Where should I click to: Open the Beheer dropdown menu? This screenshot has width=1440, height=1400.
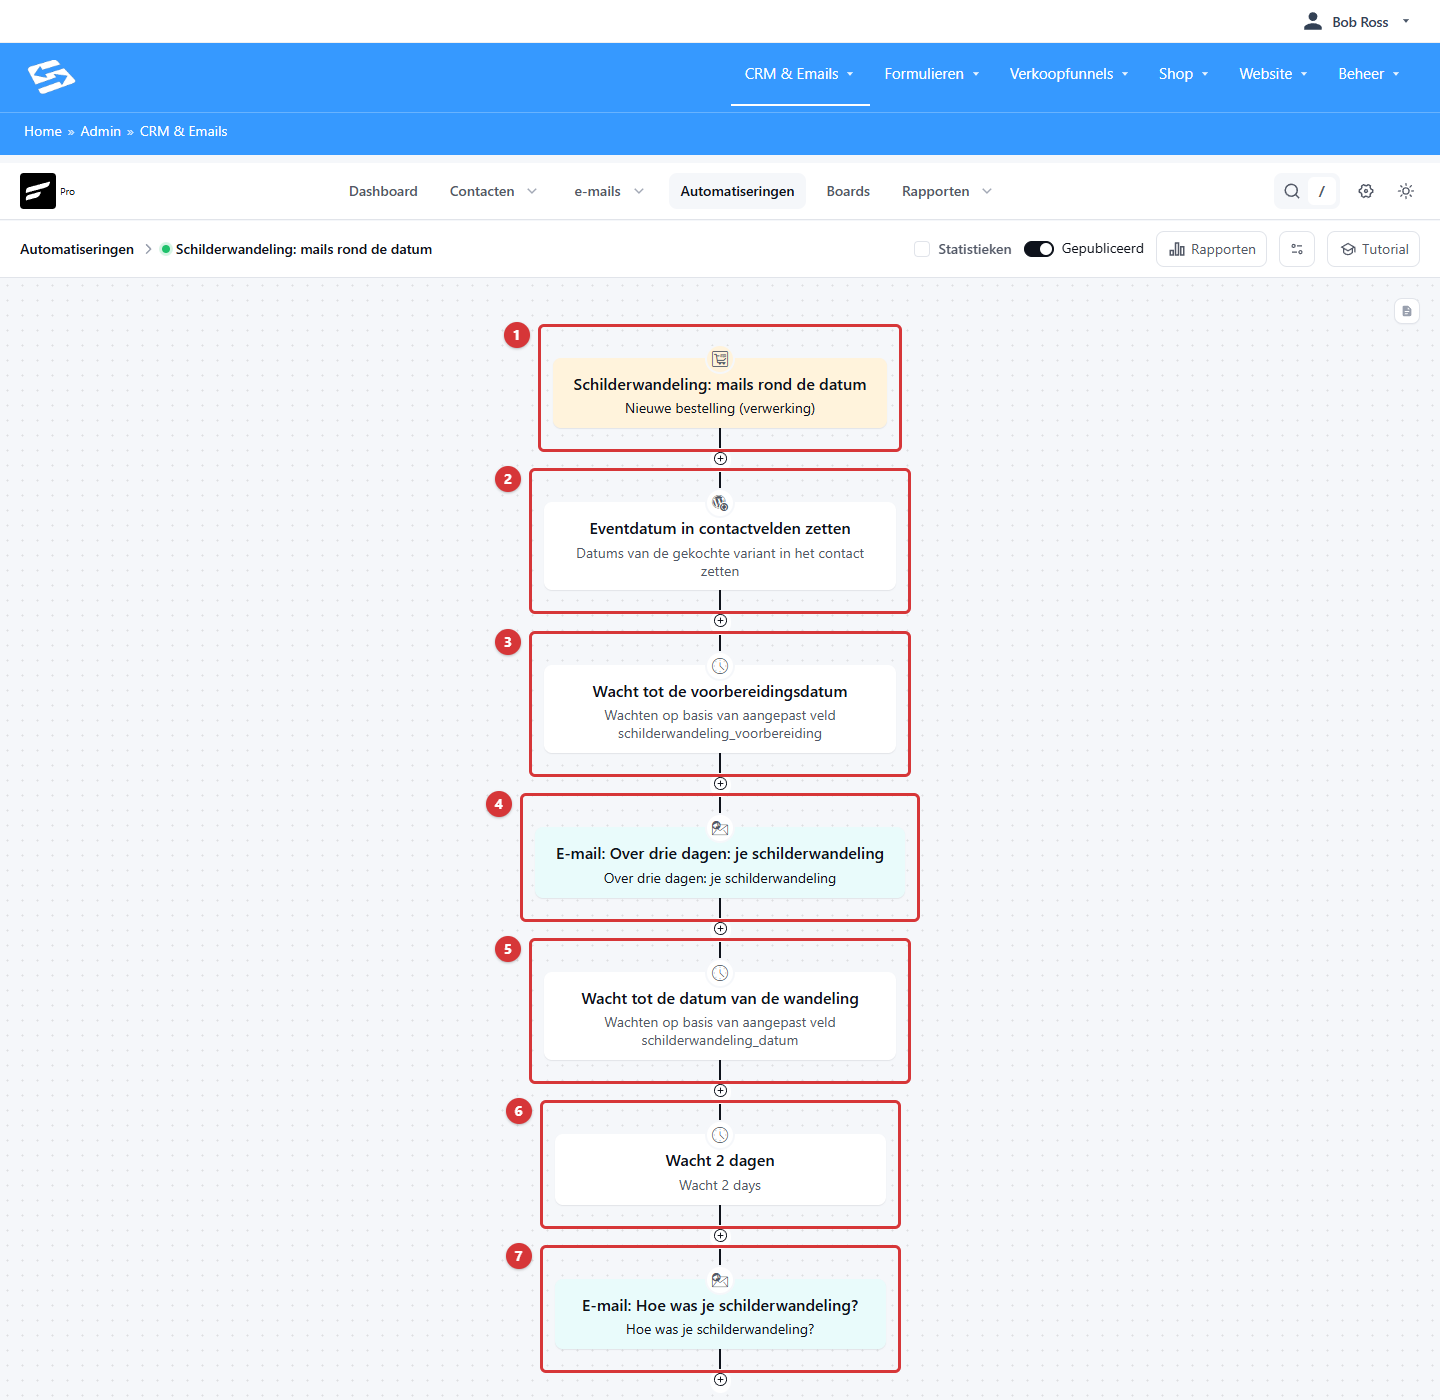1369,74
